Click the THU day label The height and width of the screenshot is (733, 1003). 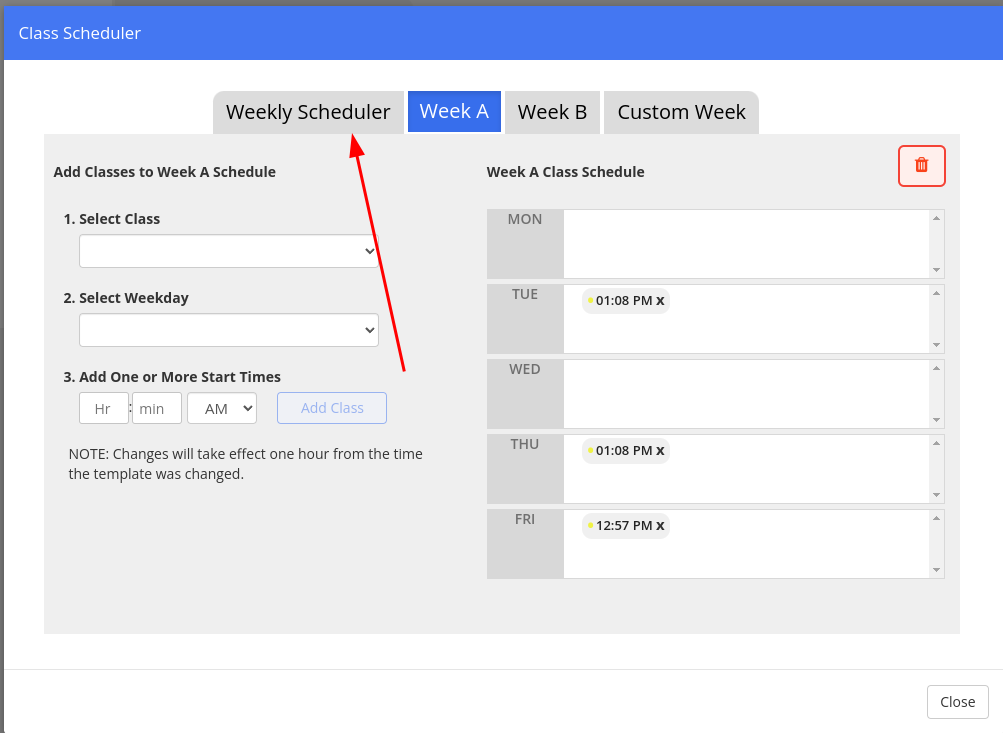tap(525, 444)
